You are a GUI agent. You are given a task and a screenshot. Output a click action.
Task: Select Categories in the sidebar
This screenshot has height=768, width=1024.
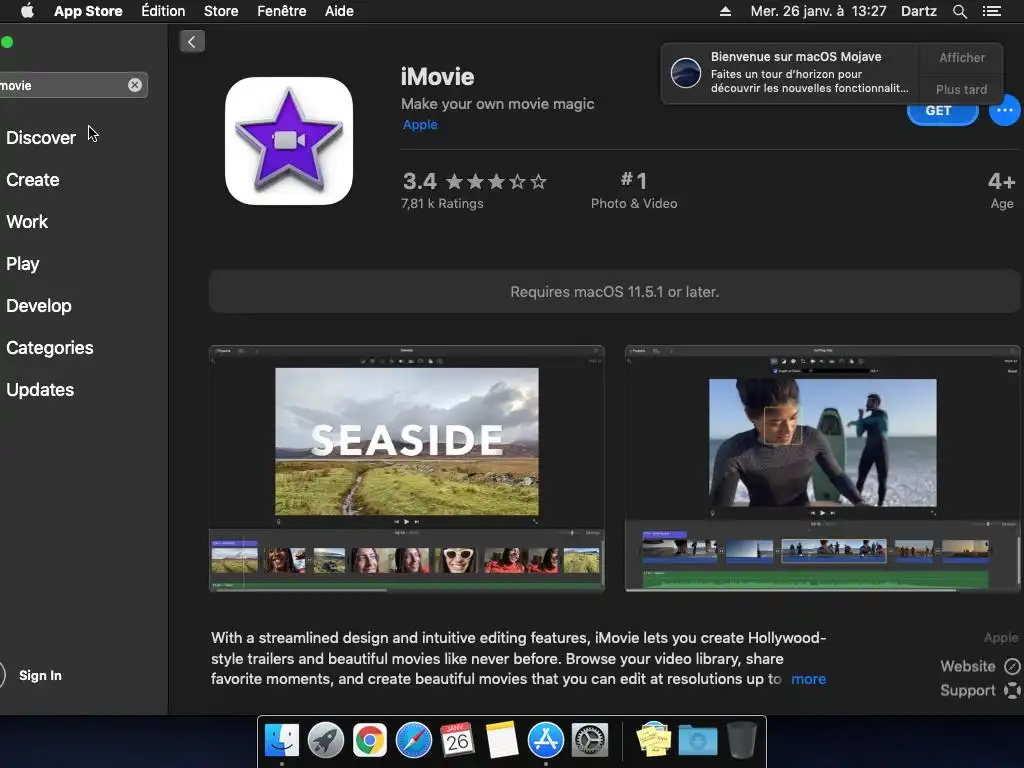[x=50, y=347]
